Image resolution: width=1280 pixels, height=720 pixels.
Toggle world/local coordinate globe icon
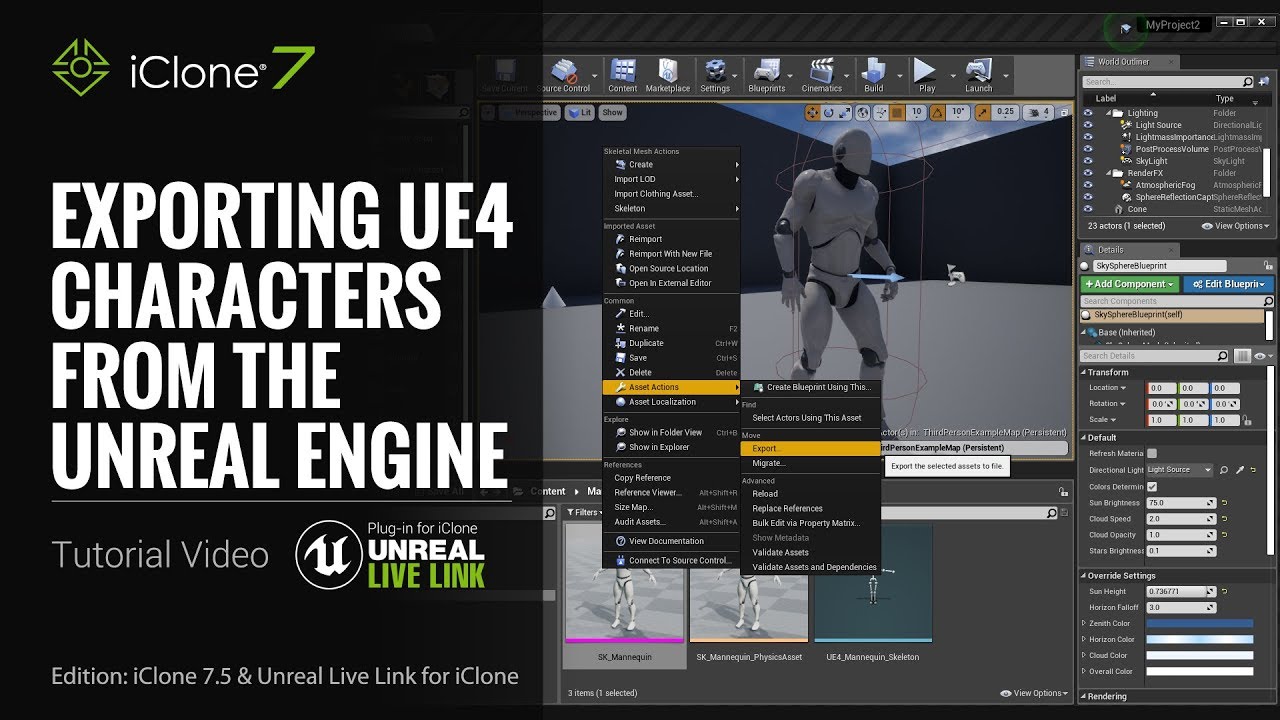[x=863, y=113]
